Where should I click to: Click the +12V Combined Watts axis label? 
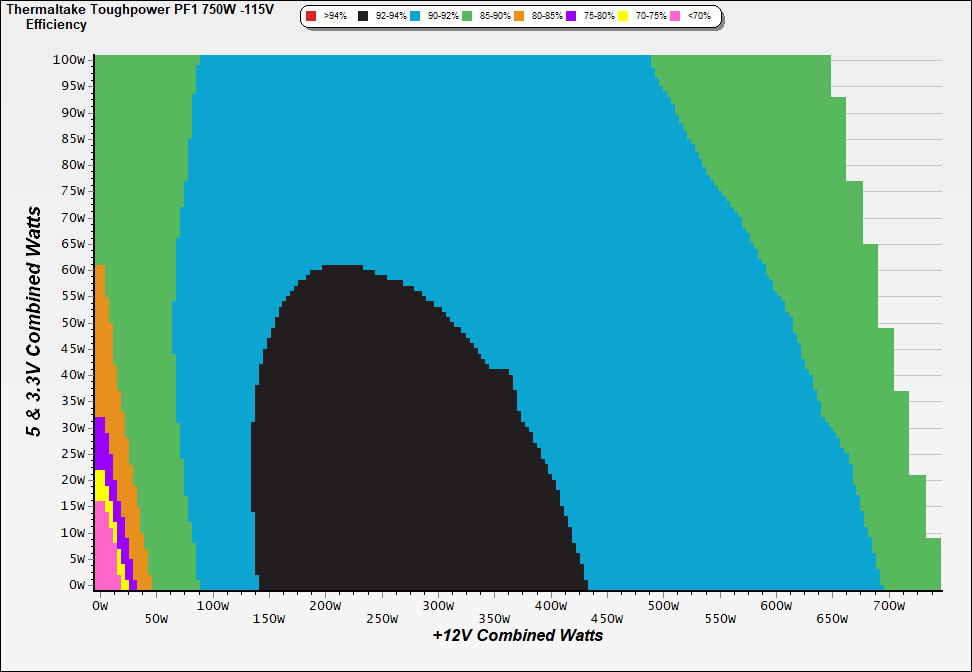click(518, 635)
